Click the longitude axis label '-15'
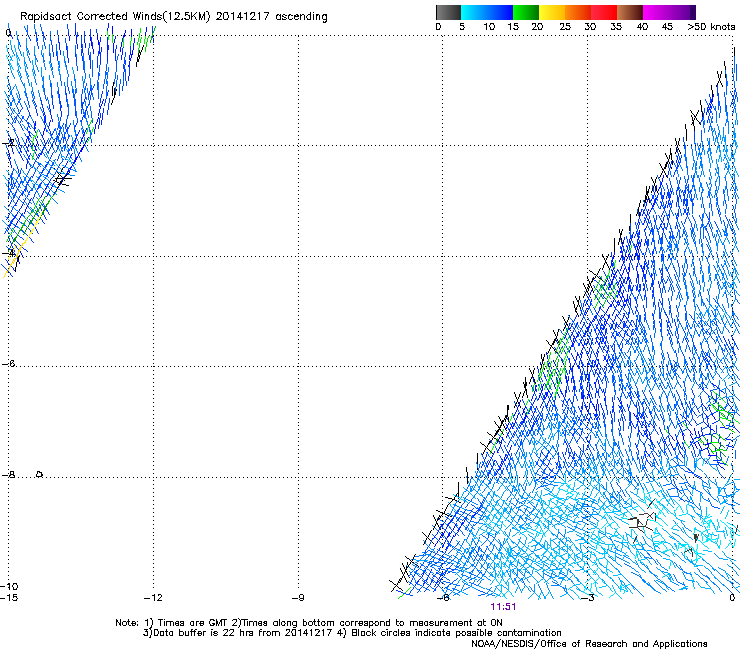The height and width of the screenshot is (650, 740). 9,598
